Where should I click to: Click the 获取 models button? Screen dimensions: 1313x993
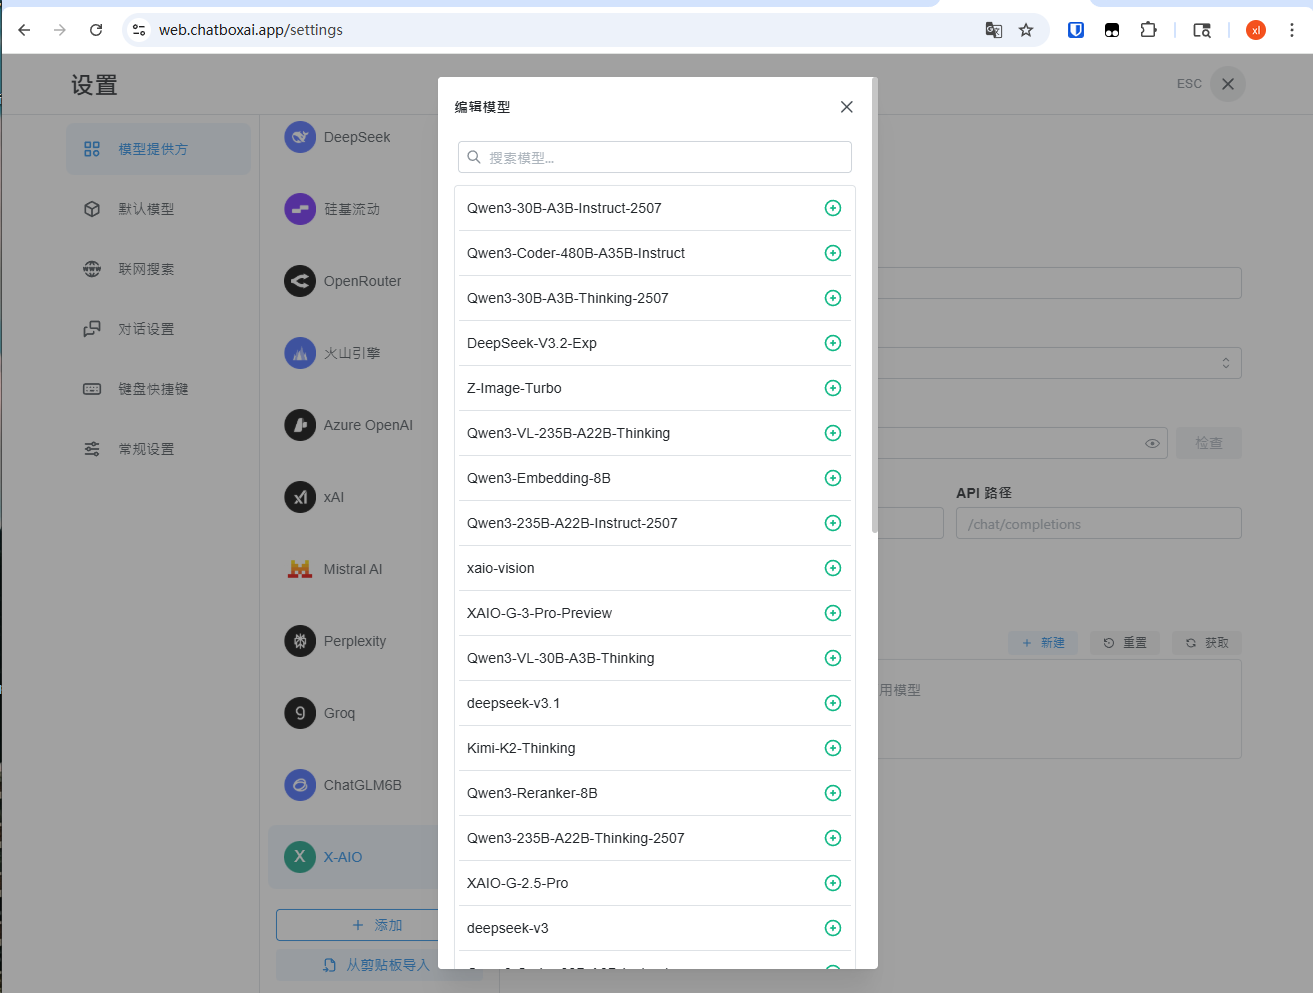pyautogui.click(x=1207, y=643)
